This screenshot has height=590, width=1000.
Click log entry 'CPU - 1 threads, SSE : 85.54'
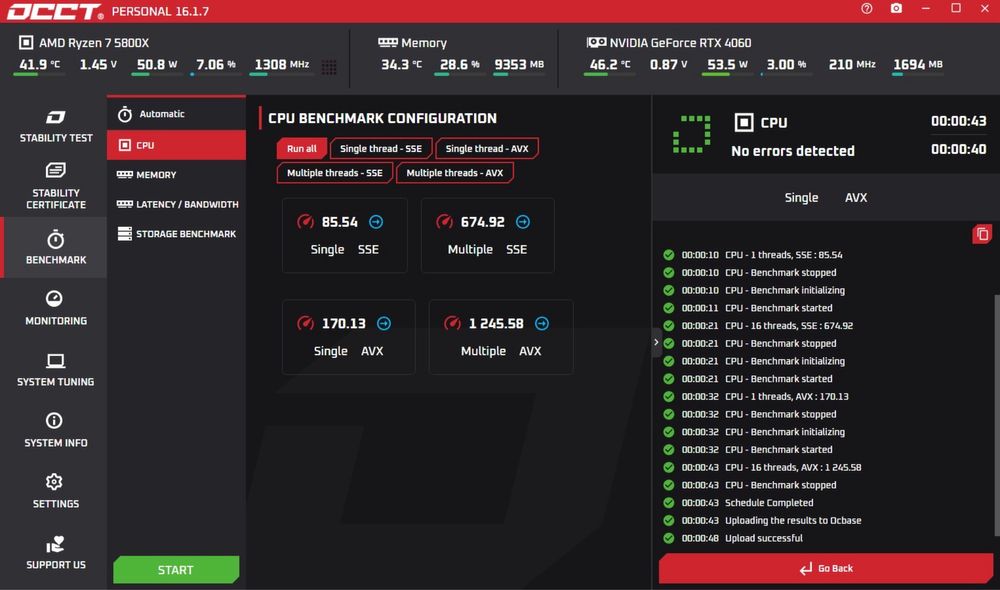point(784,254)
